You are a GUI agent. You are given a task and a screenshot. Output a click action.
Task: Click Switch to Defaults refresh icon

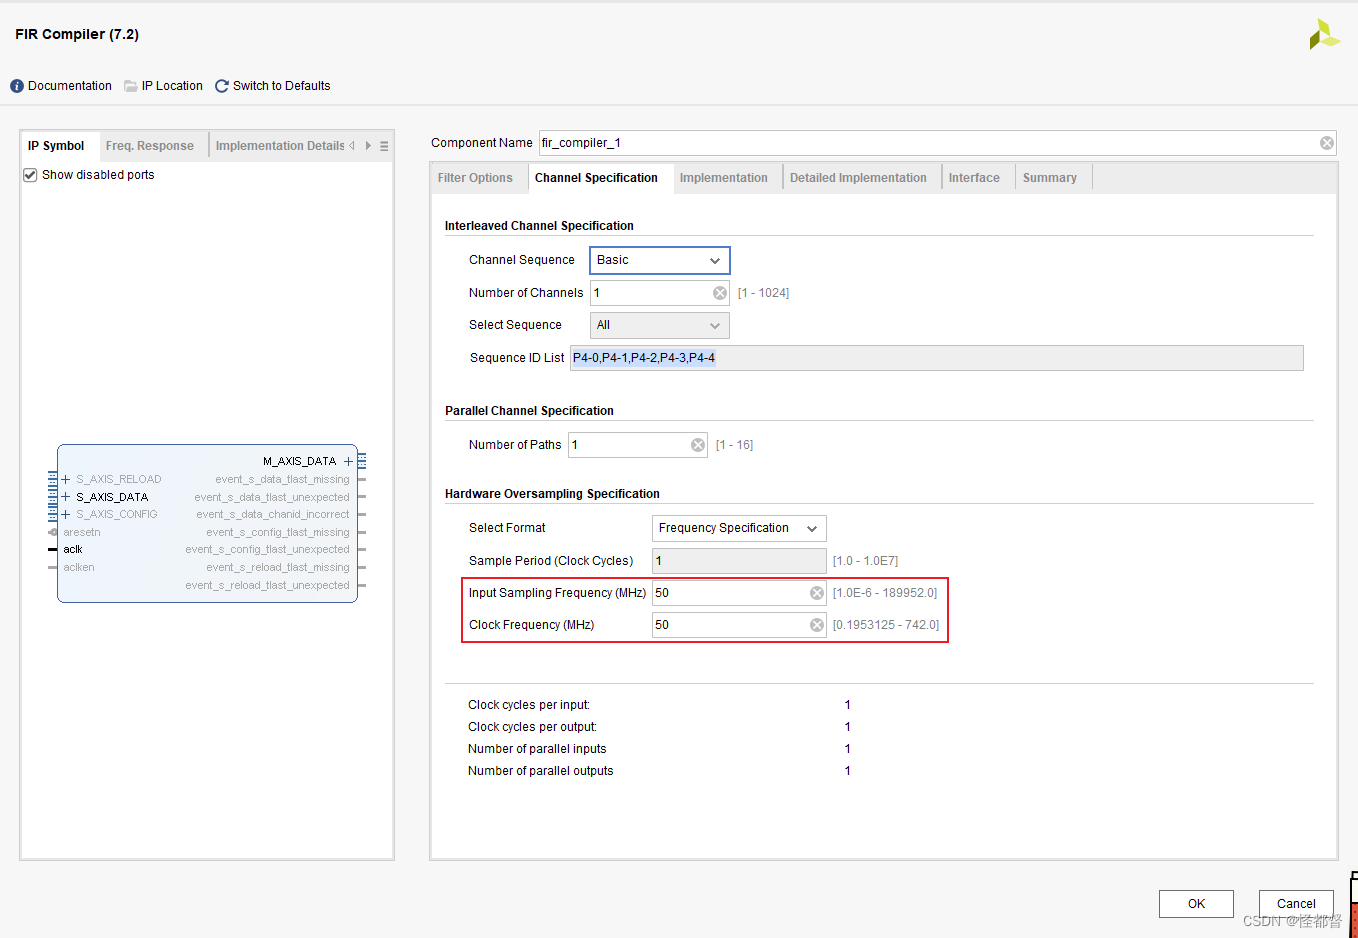pyautogui.click(x=222, y=86)
